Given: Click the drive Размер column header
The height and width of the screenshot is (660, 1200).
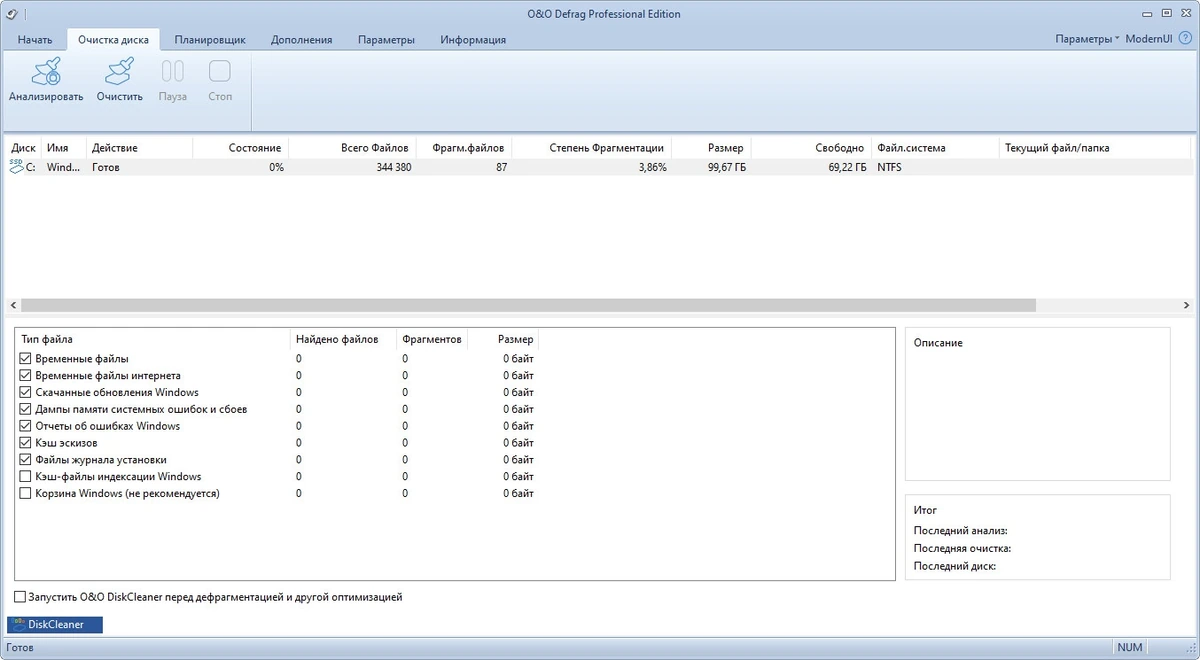Looking at the screenshot, I should coord(711,147).
